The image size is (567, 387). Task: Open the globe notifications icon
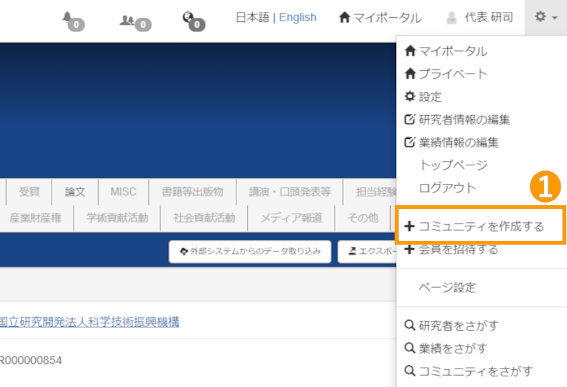pyautogui.click(x=194, y=21)
